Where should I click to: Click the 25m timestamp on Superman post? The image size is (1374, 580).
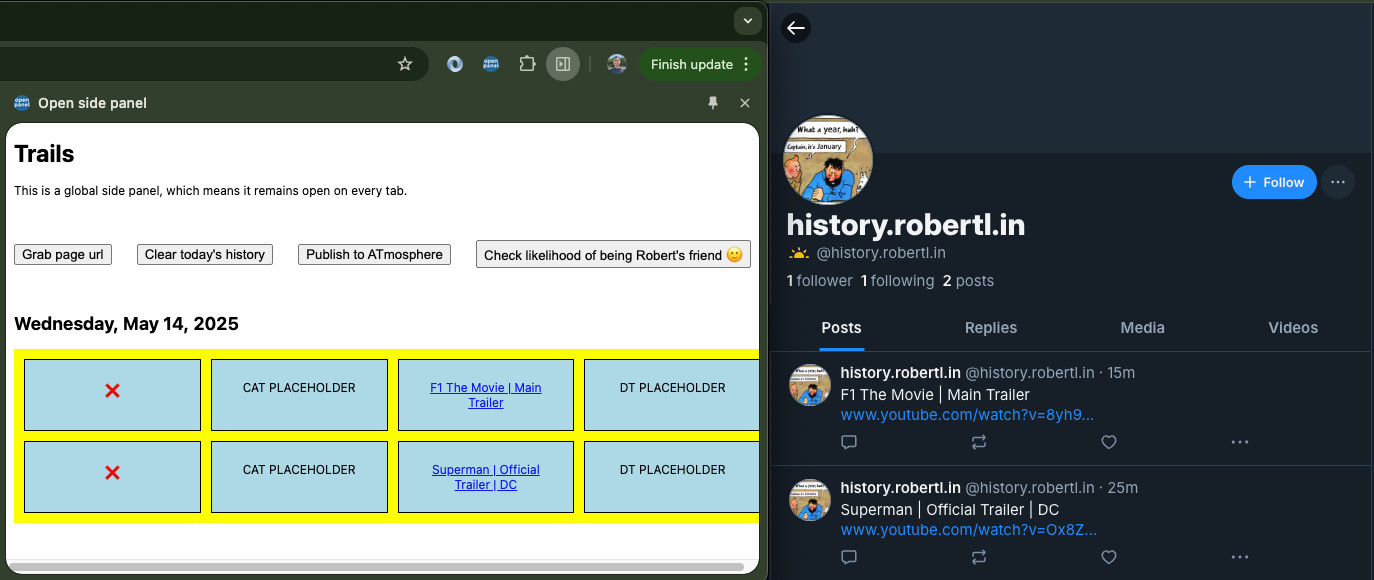tap(1123, 488)
